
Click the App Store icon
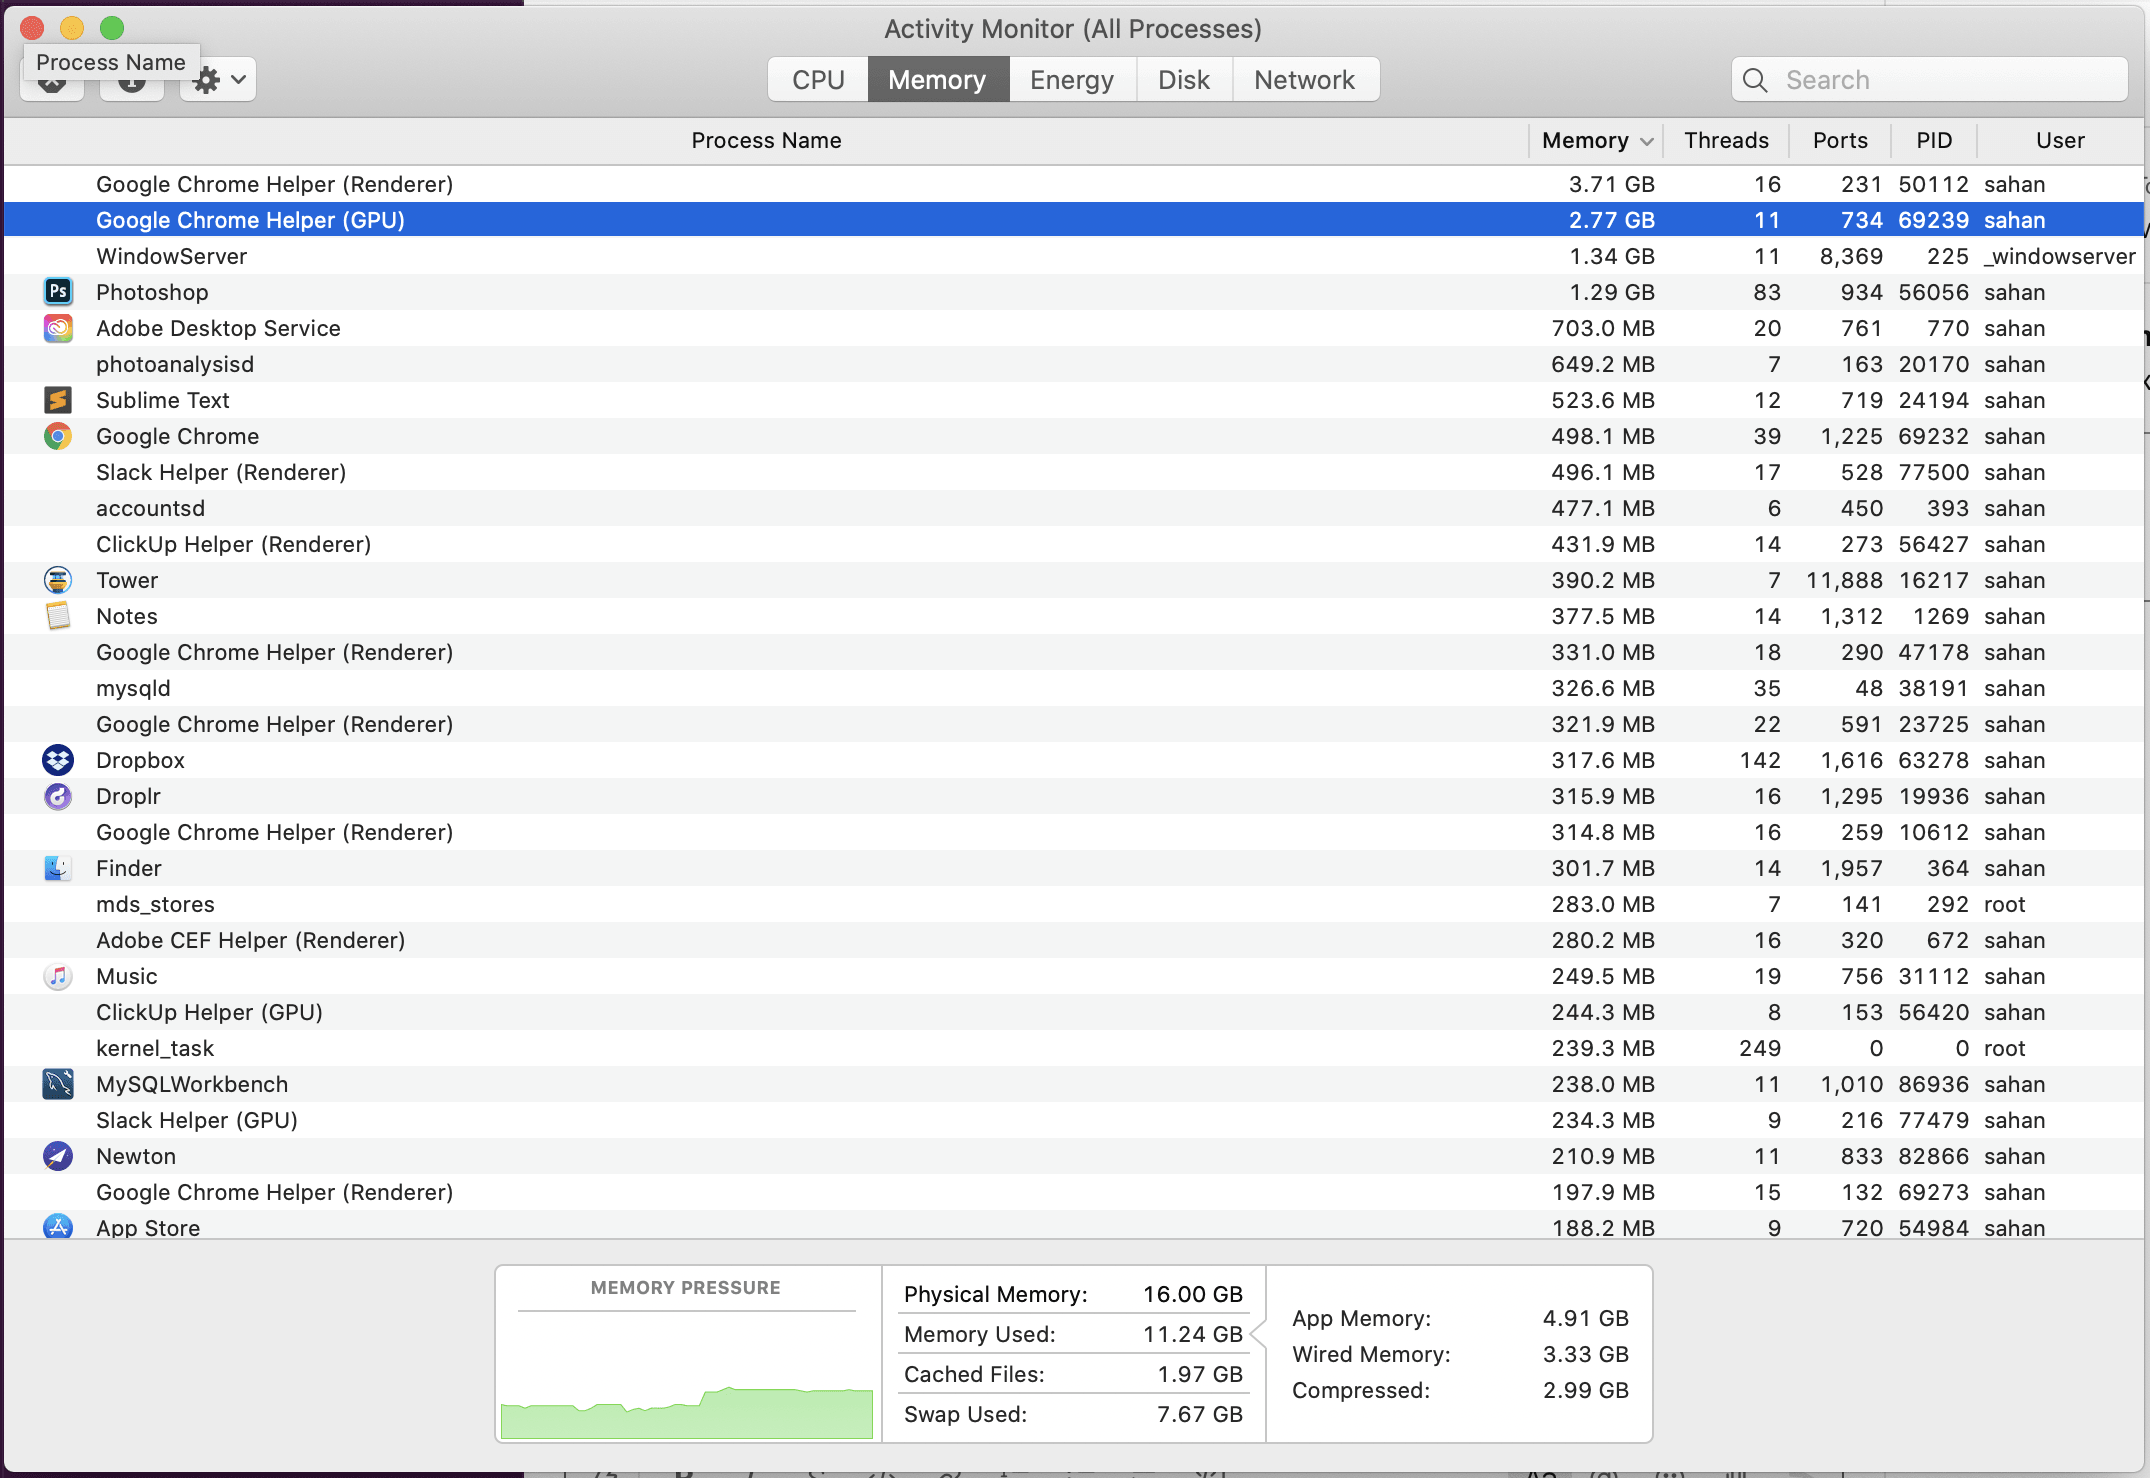58,1227
